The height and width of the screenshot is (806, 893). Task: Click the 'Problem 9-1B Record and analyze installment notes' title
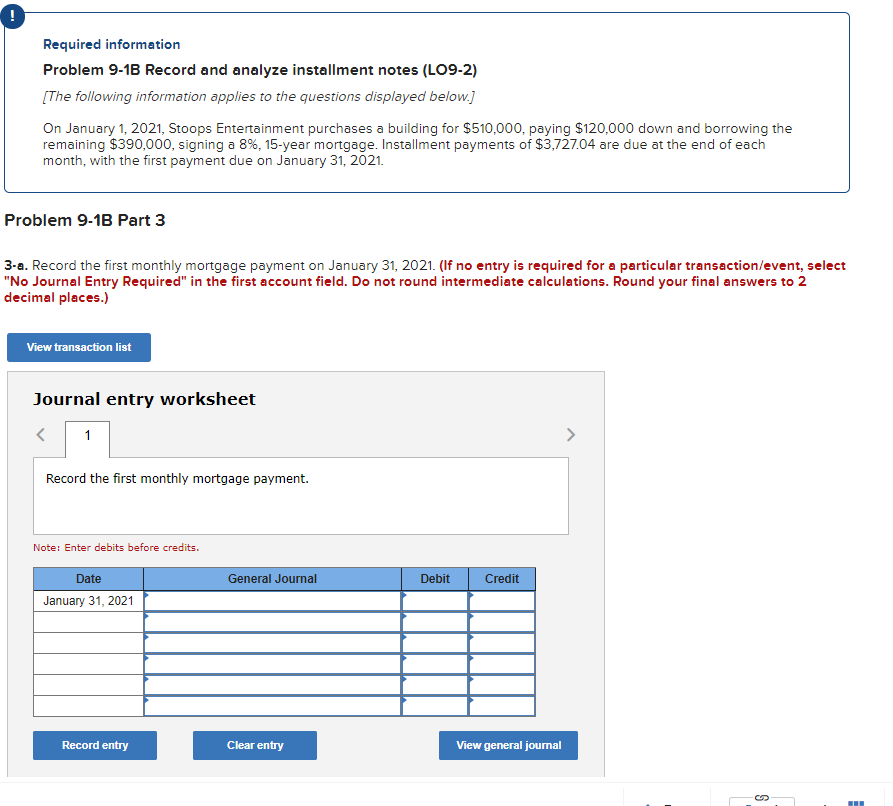[x=260, y=70]
